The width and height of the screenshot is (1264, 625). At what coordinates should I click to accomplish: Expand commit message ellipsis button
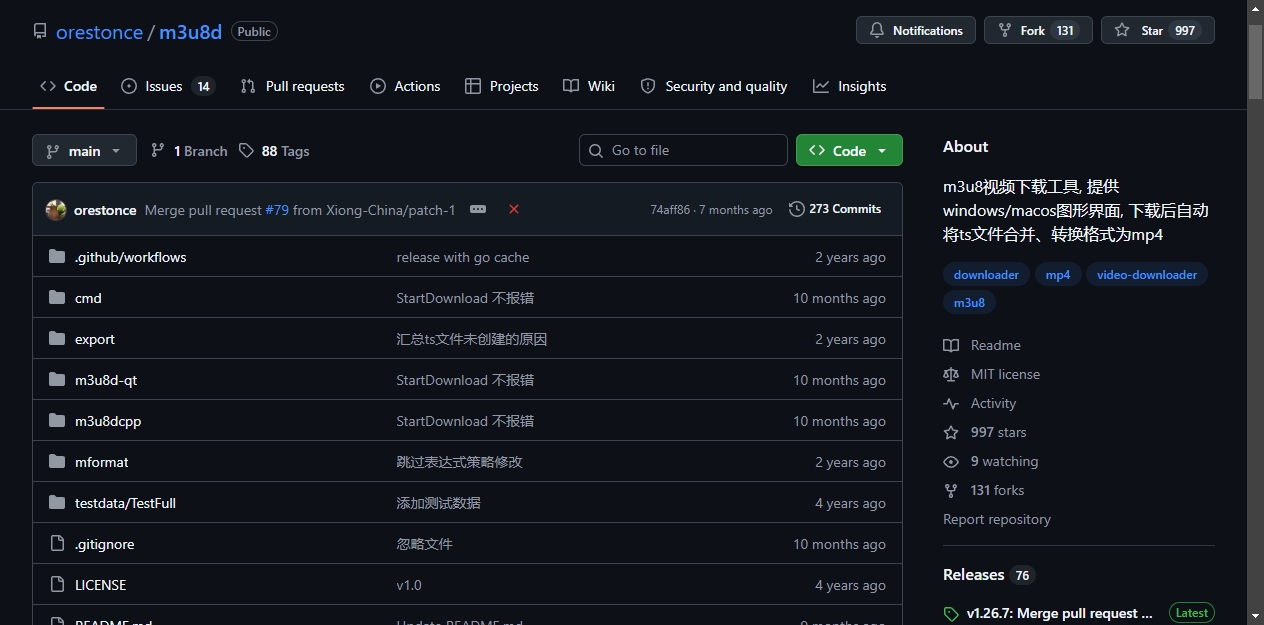(478, 209)
